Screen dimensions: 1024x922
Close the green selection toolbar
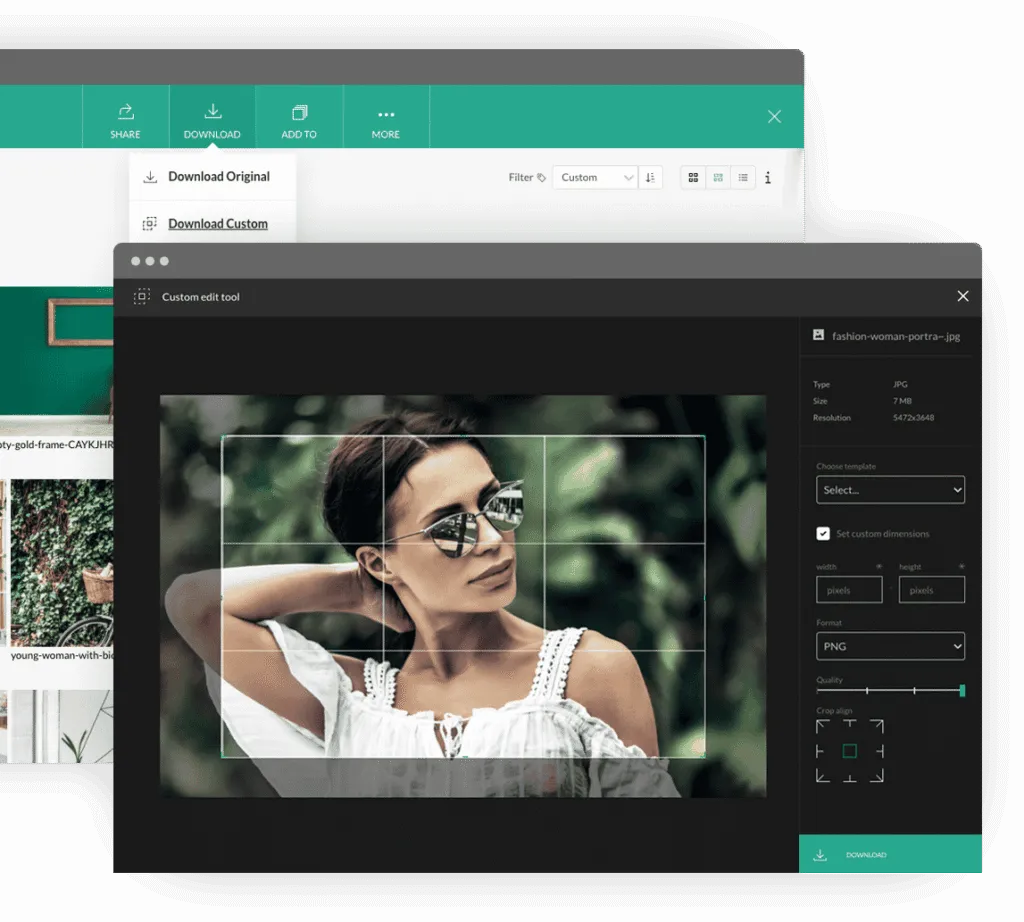[x=775, y=117]
